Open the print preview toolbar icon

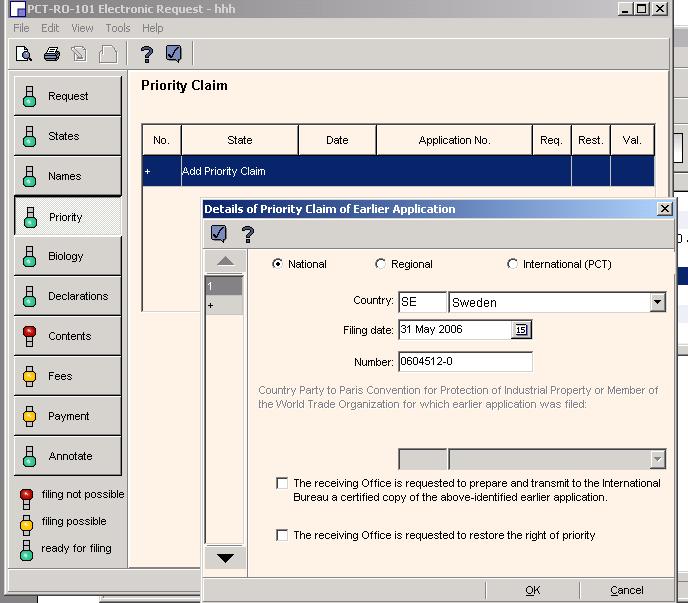point(24,54)
